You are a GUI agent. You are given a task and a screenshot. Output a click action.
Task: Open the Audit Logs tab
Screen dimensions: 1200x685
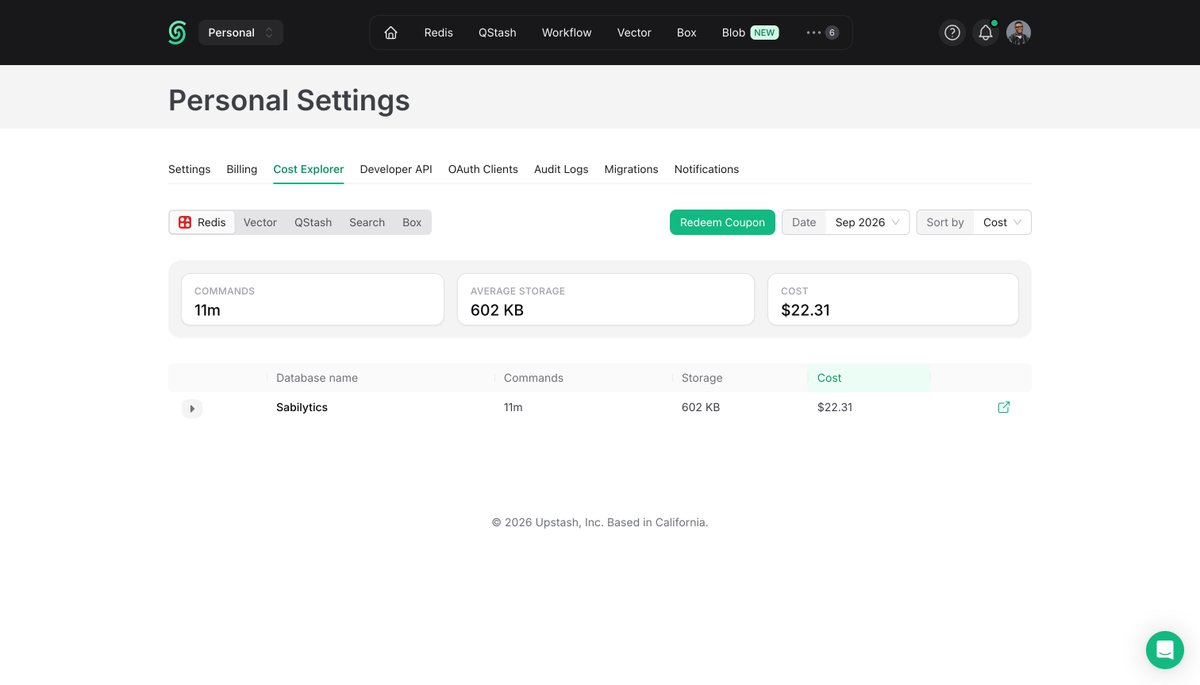561,169
